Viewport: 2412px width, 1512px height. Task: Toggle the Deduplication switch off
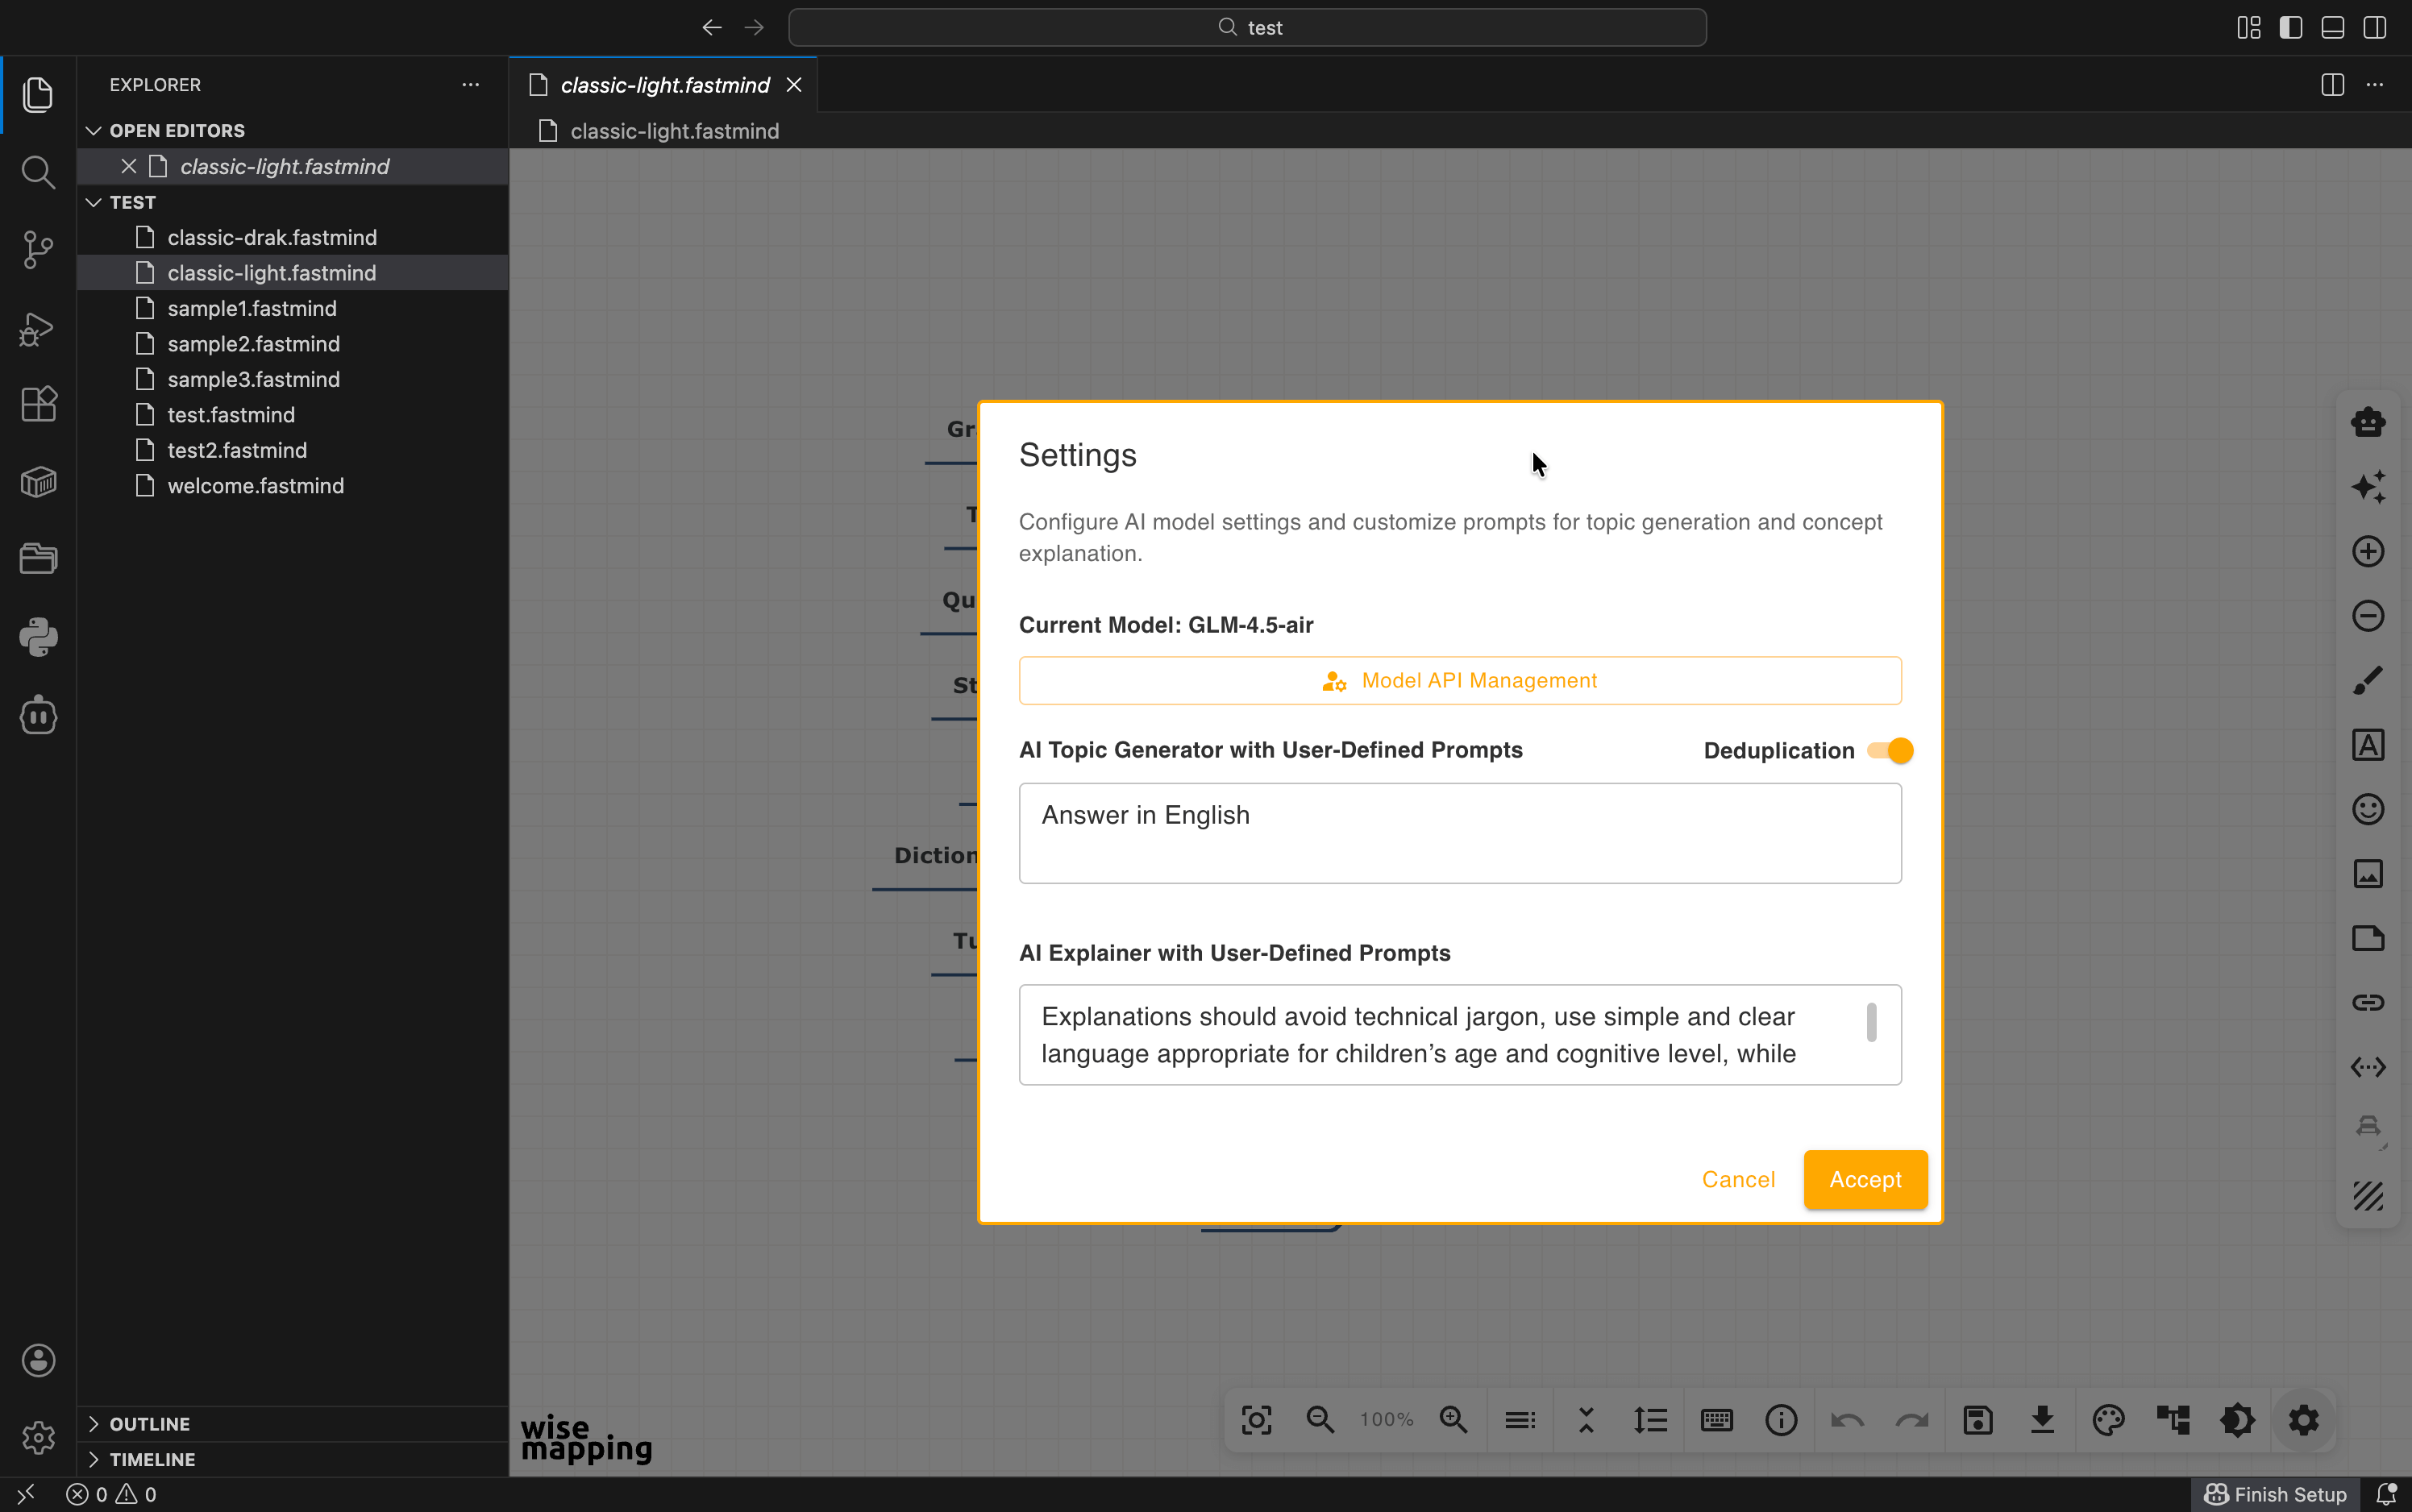coord(1890,751)
